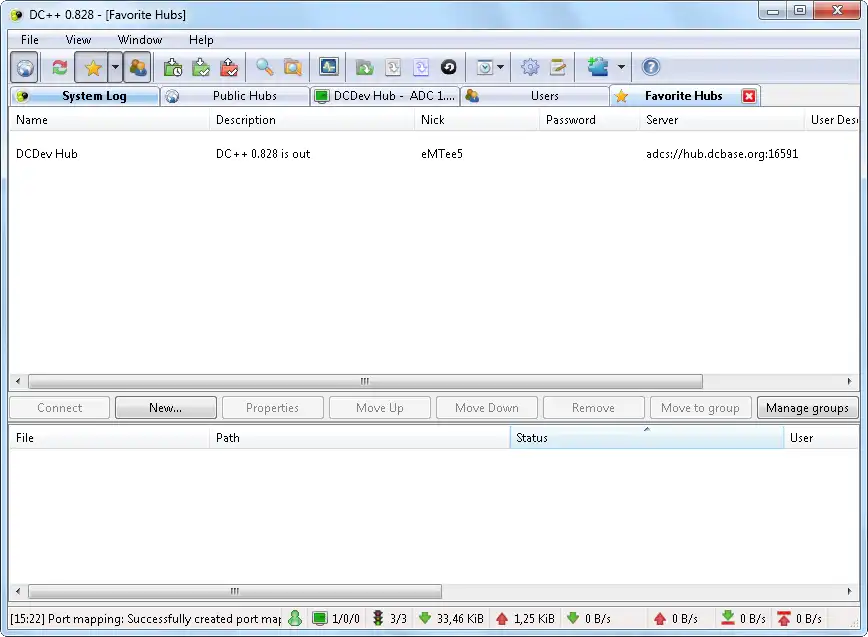Sort by the Server column header
Image resolution: width=868 pixels, height=637 pixels.
click(x=721, y=120)
